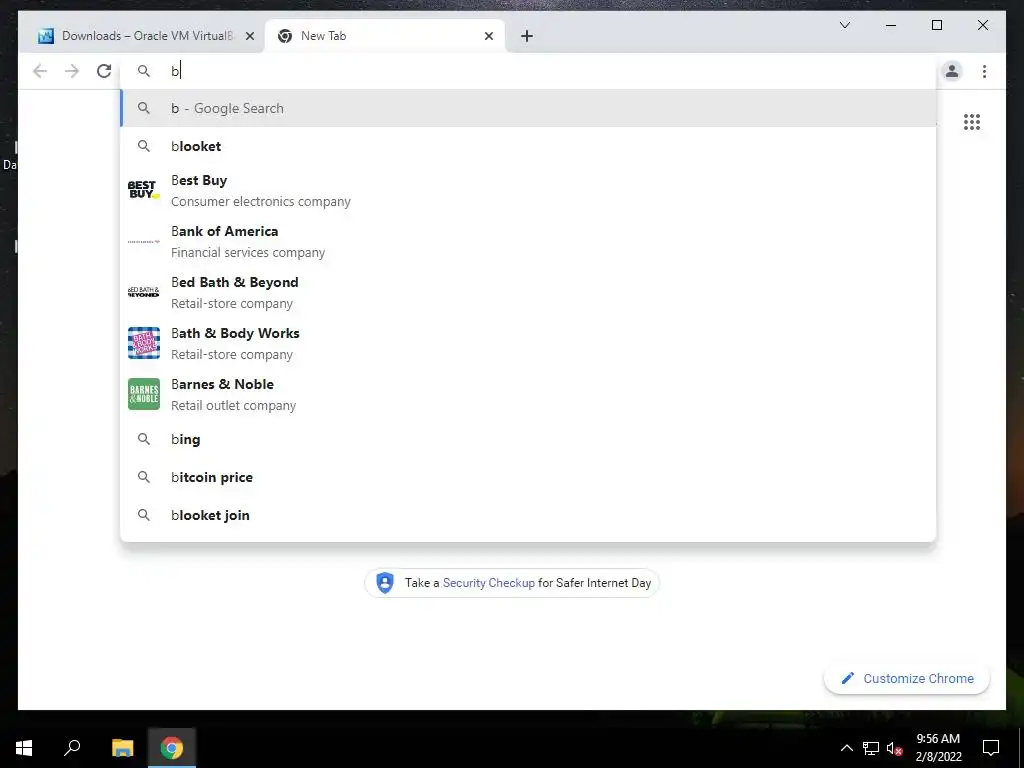Open Windows taskbar search
1024x768 pixels.
coord(72,748)
